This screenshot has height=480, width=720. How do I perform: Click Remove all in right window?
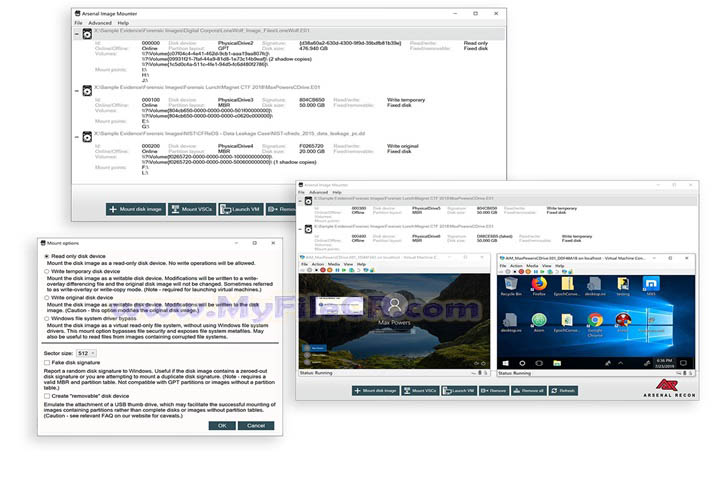click(x=529, y=390)
